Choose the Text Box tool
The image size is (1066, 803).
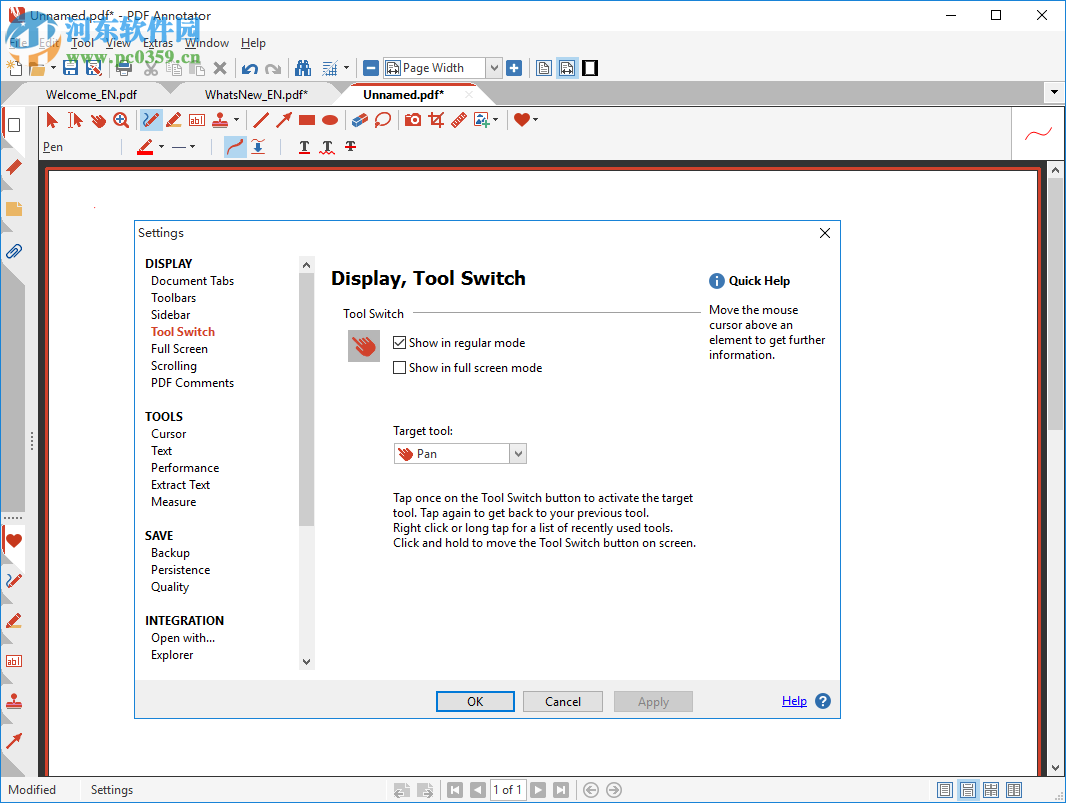point(196,119)
